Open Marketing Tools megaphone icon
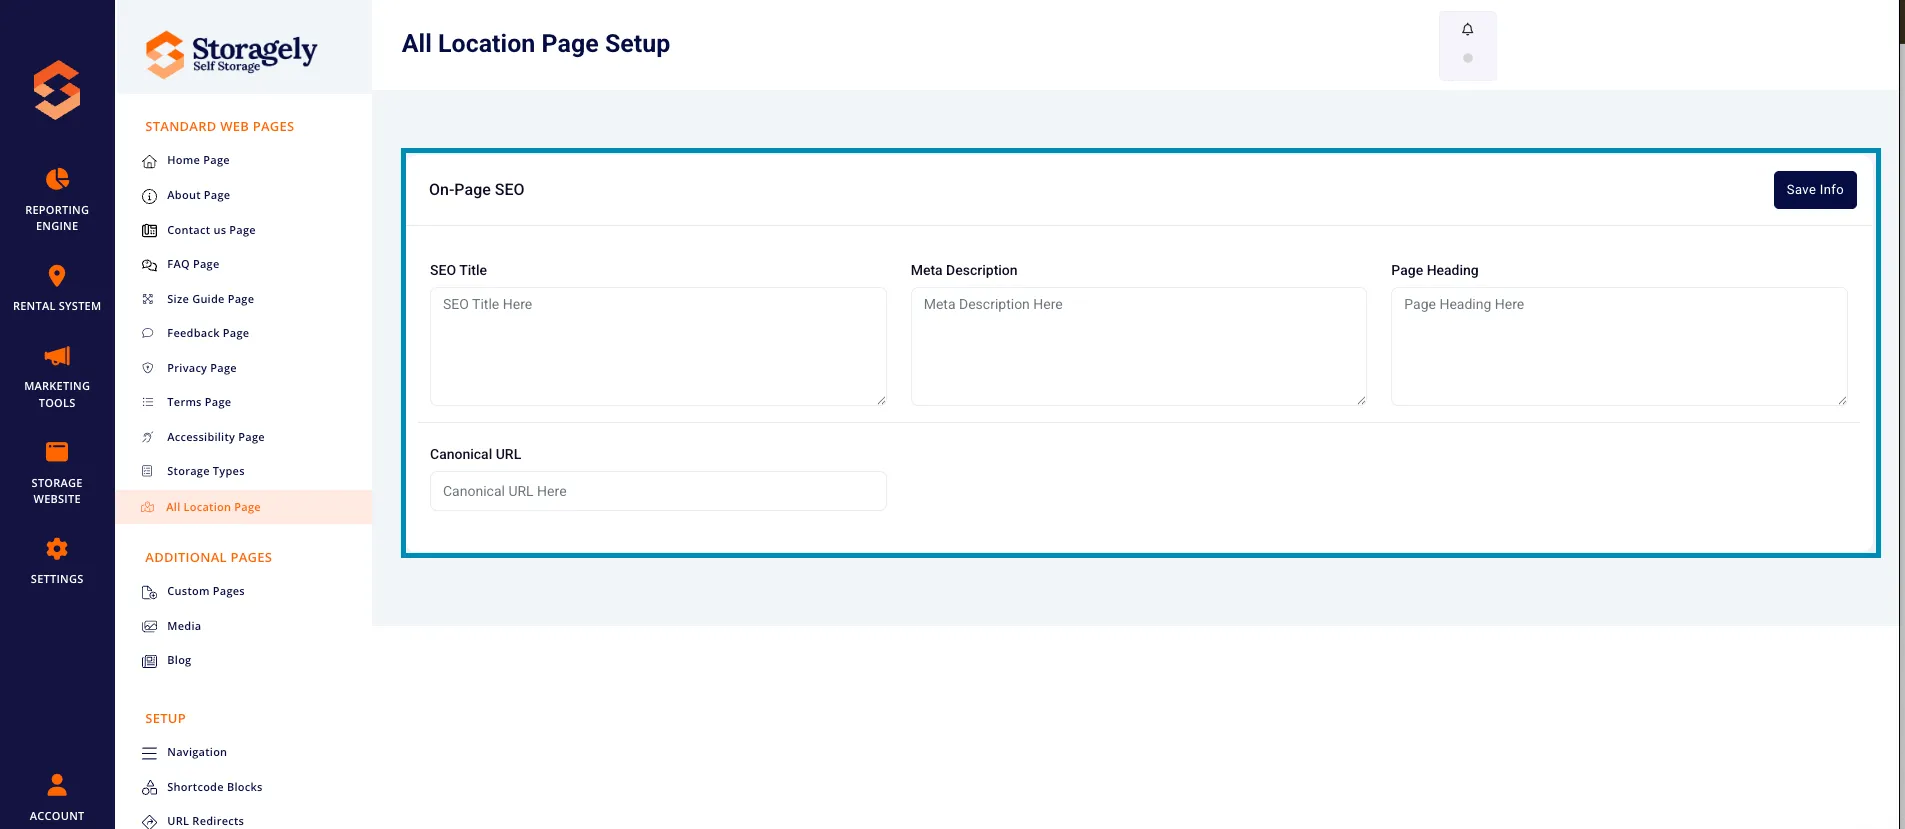Screen dimensions: 1905x829 coord(57,356)
